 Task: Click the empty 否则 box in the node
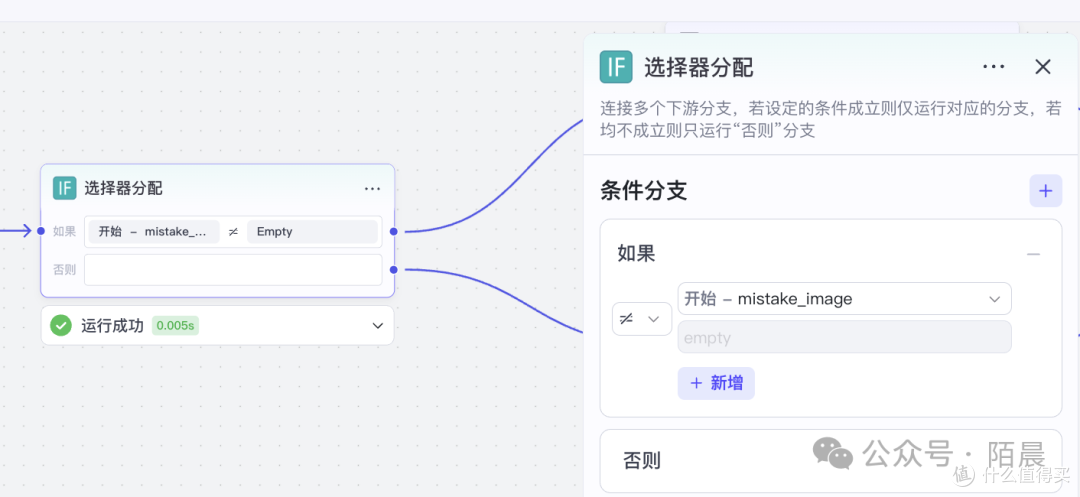pos(233,270)
